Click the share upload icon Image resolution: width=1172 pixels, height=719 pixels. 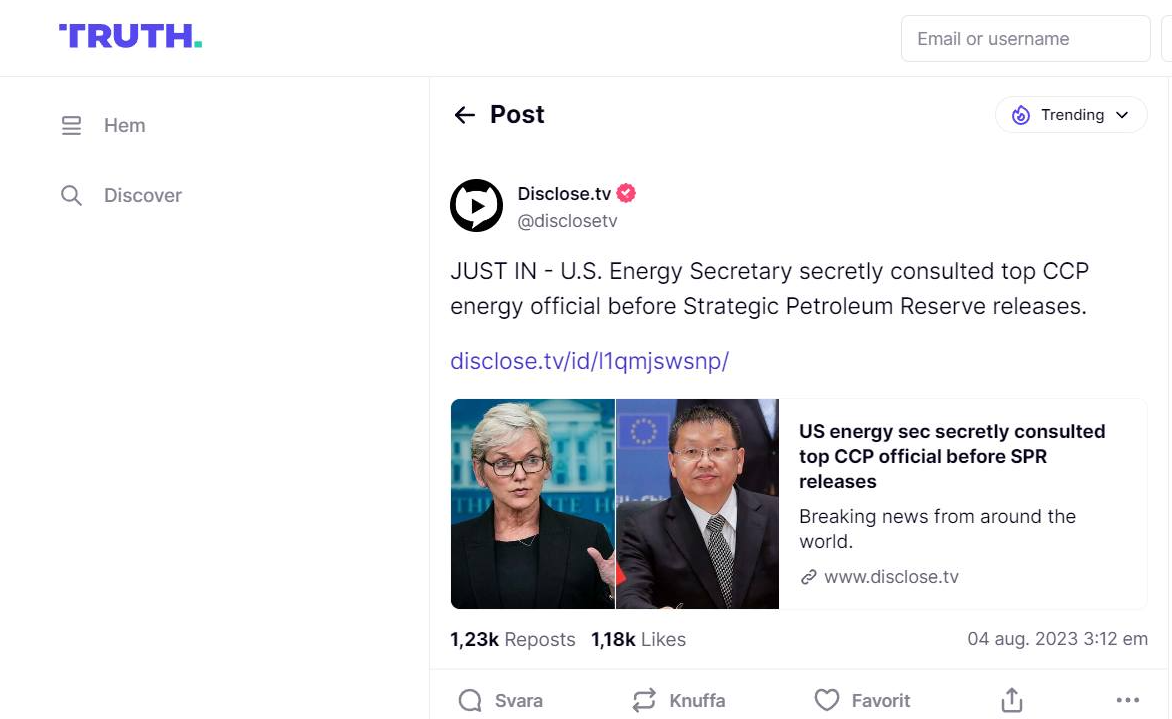1012,700
